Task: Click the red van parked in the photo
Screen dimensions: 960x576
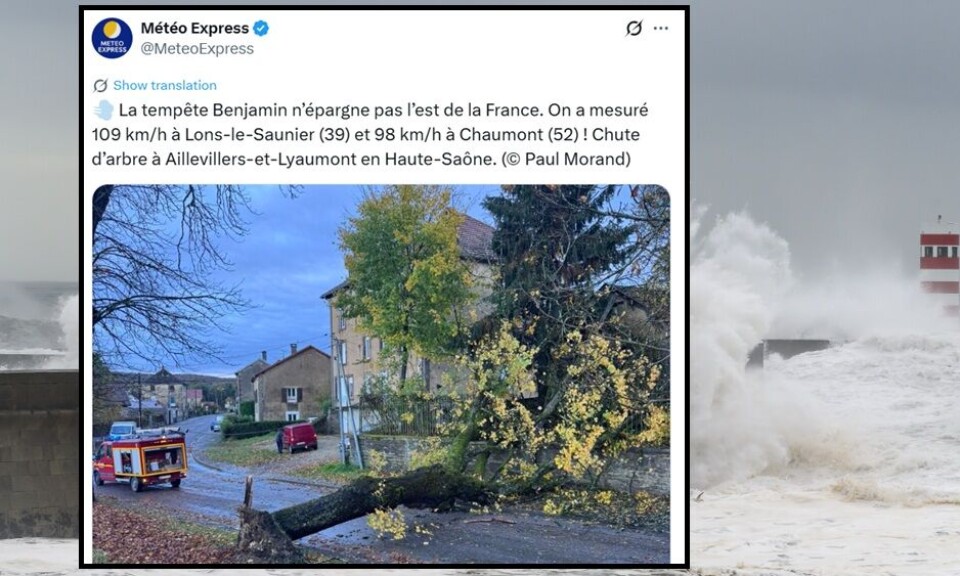Action: (x=298, y=437)
